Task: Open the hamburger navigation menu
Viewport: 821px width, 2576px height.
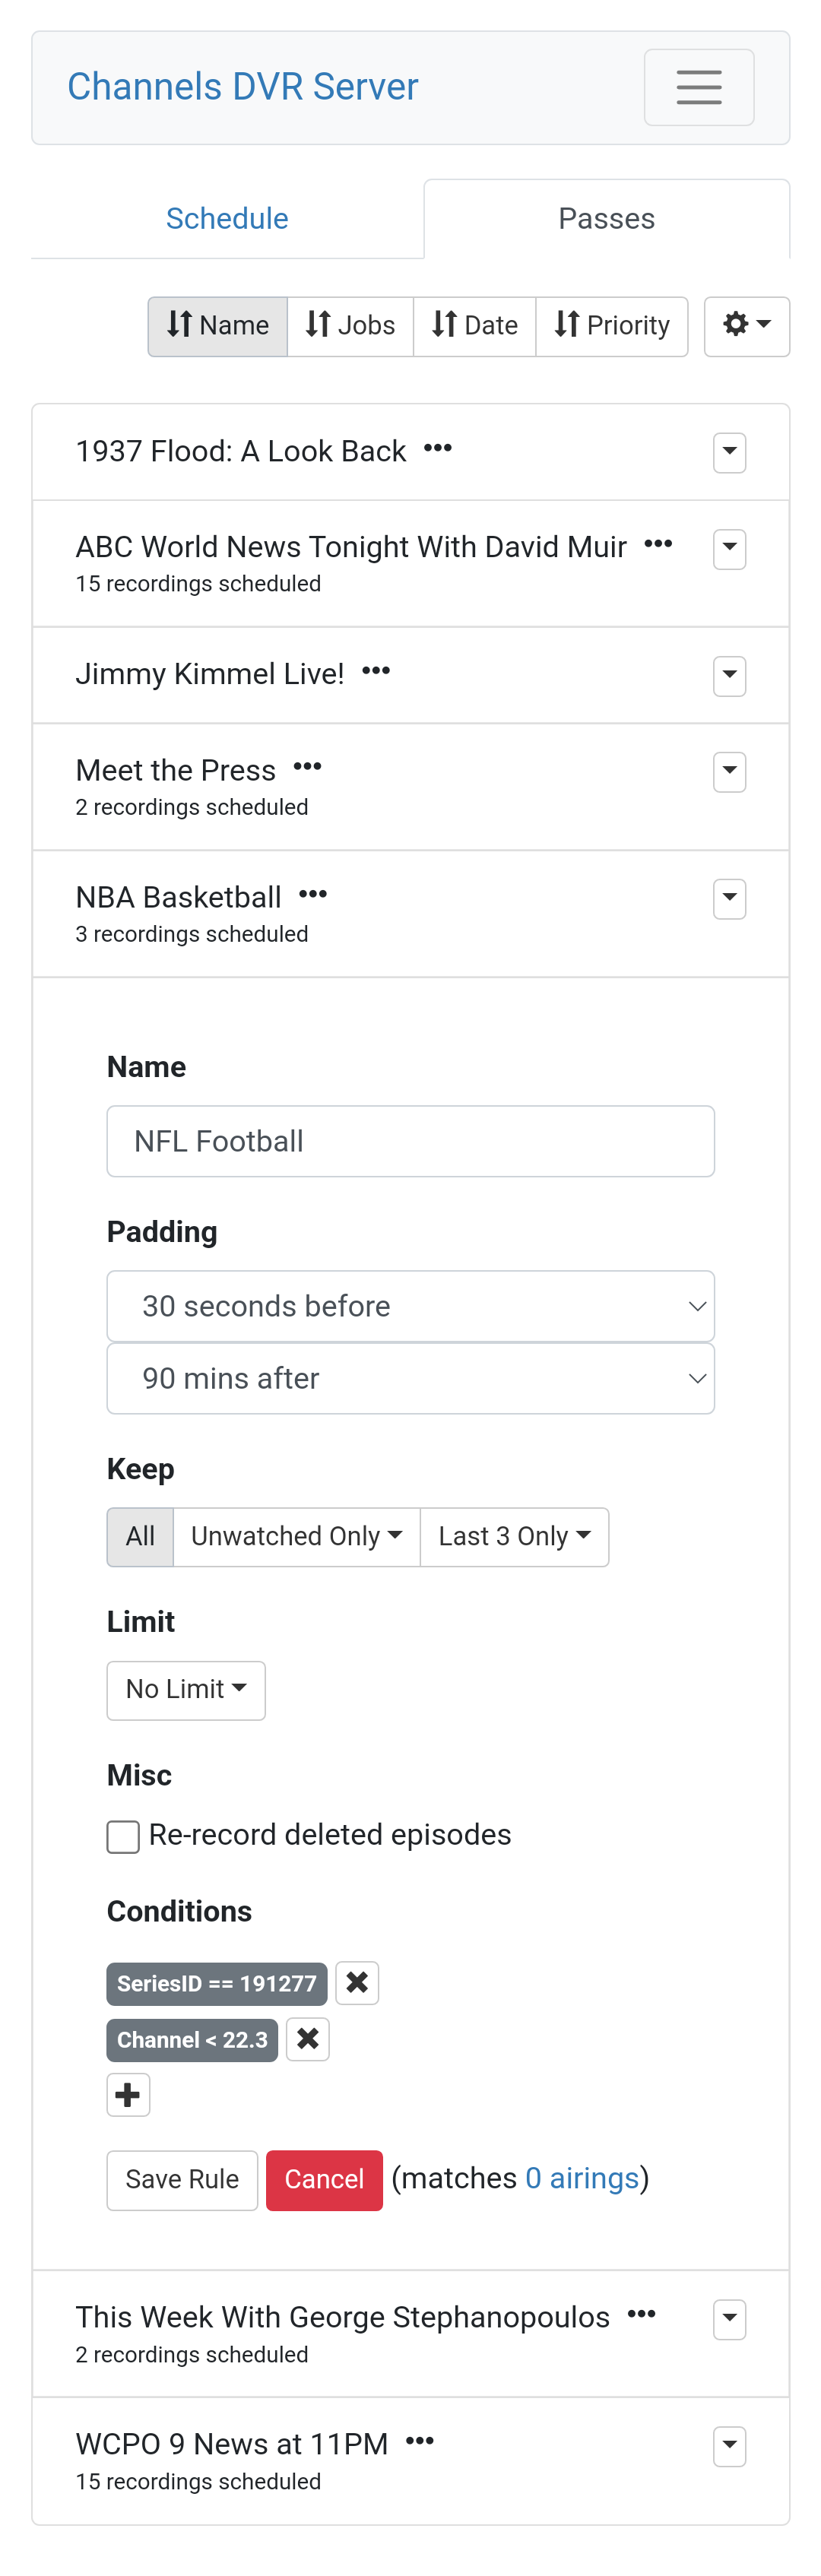Action: [698, 88]
